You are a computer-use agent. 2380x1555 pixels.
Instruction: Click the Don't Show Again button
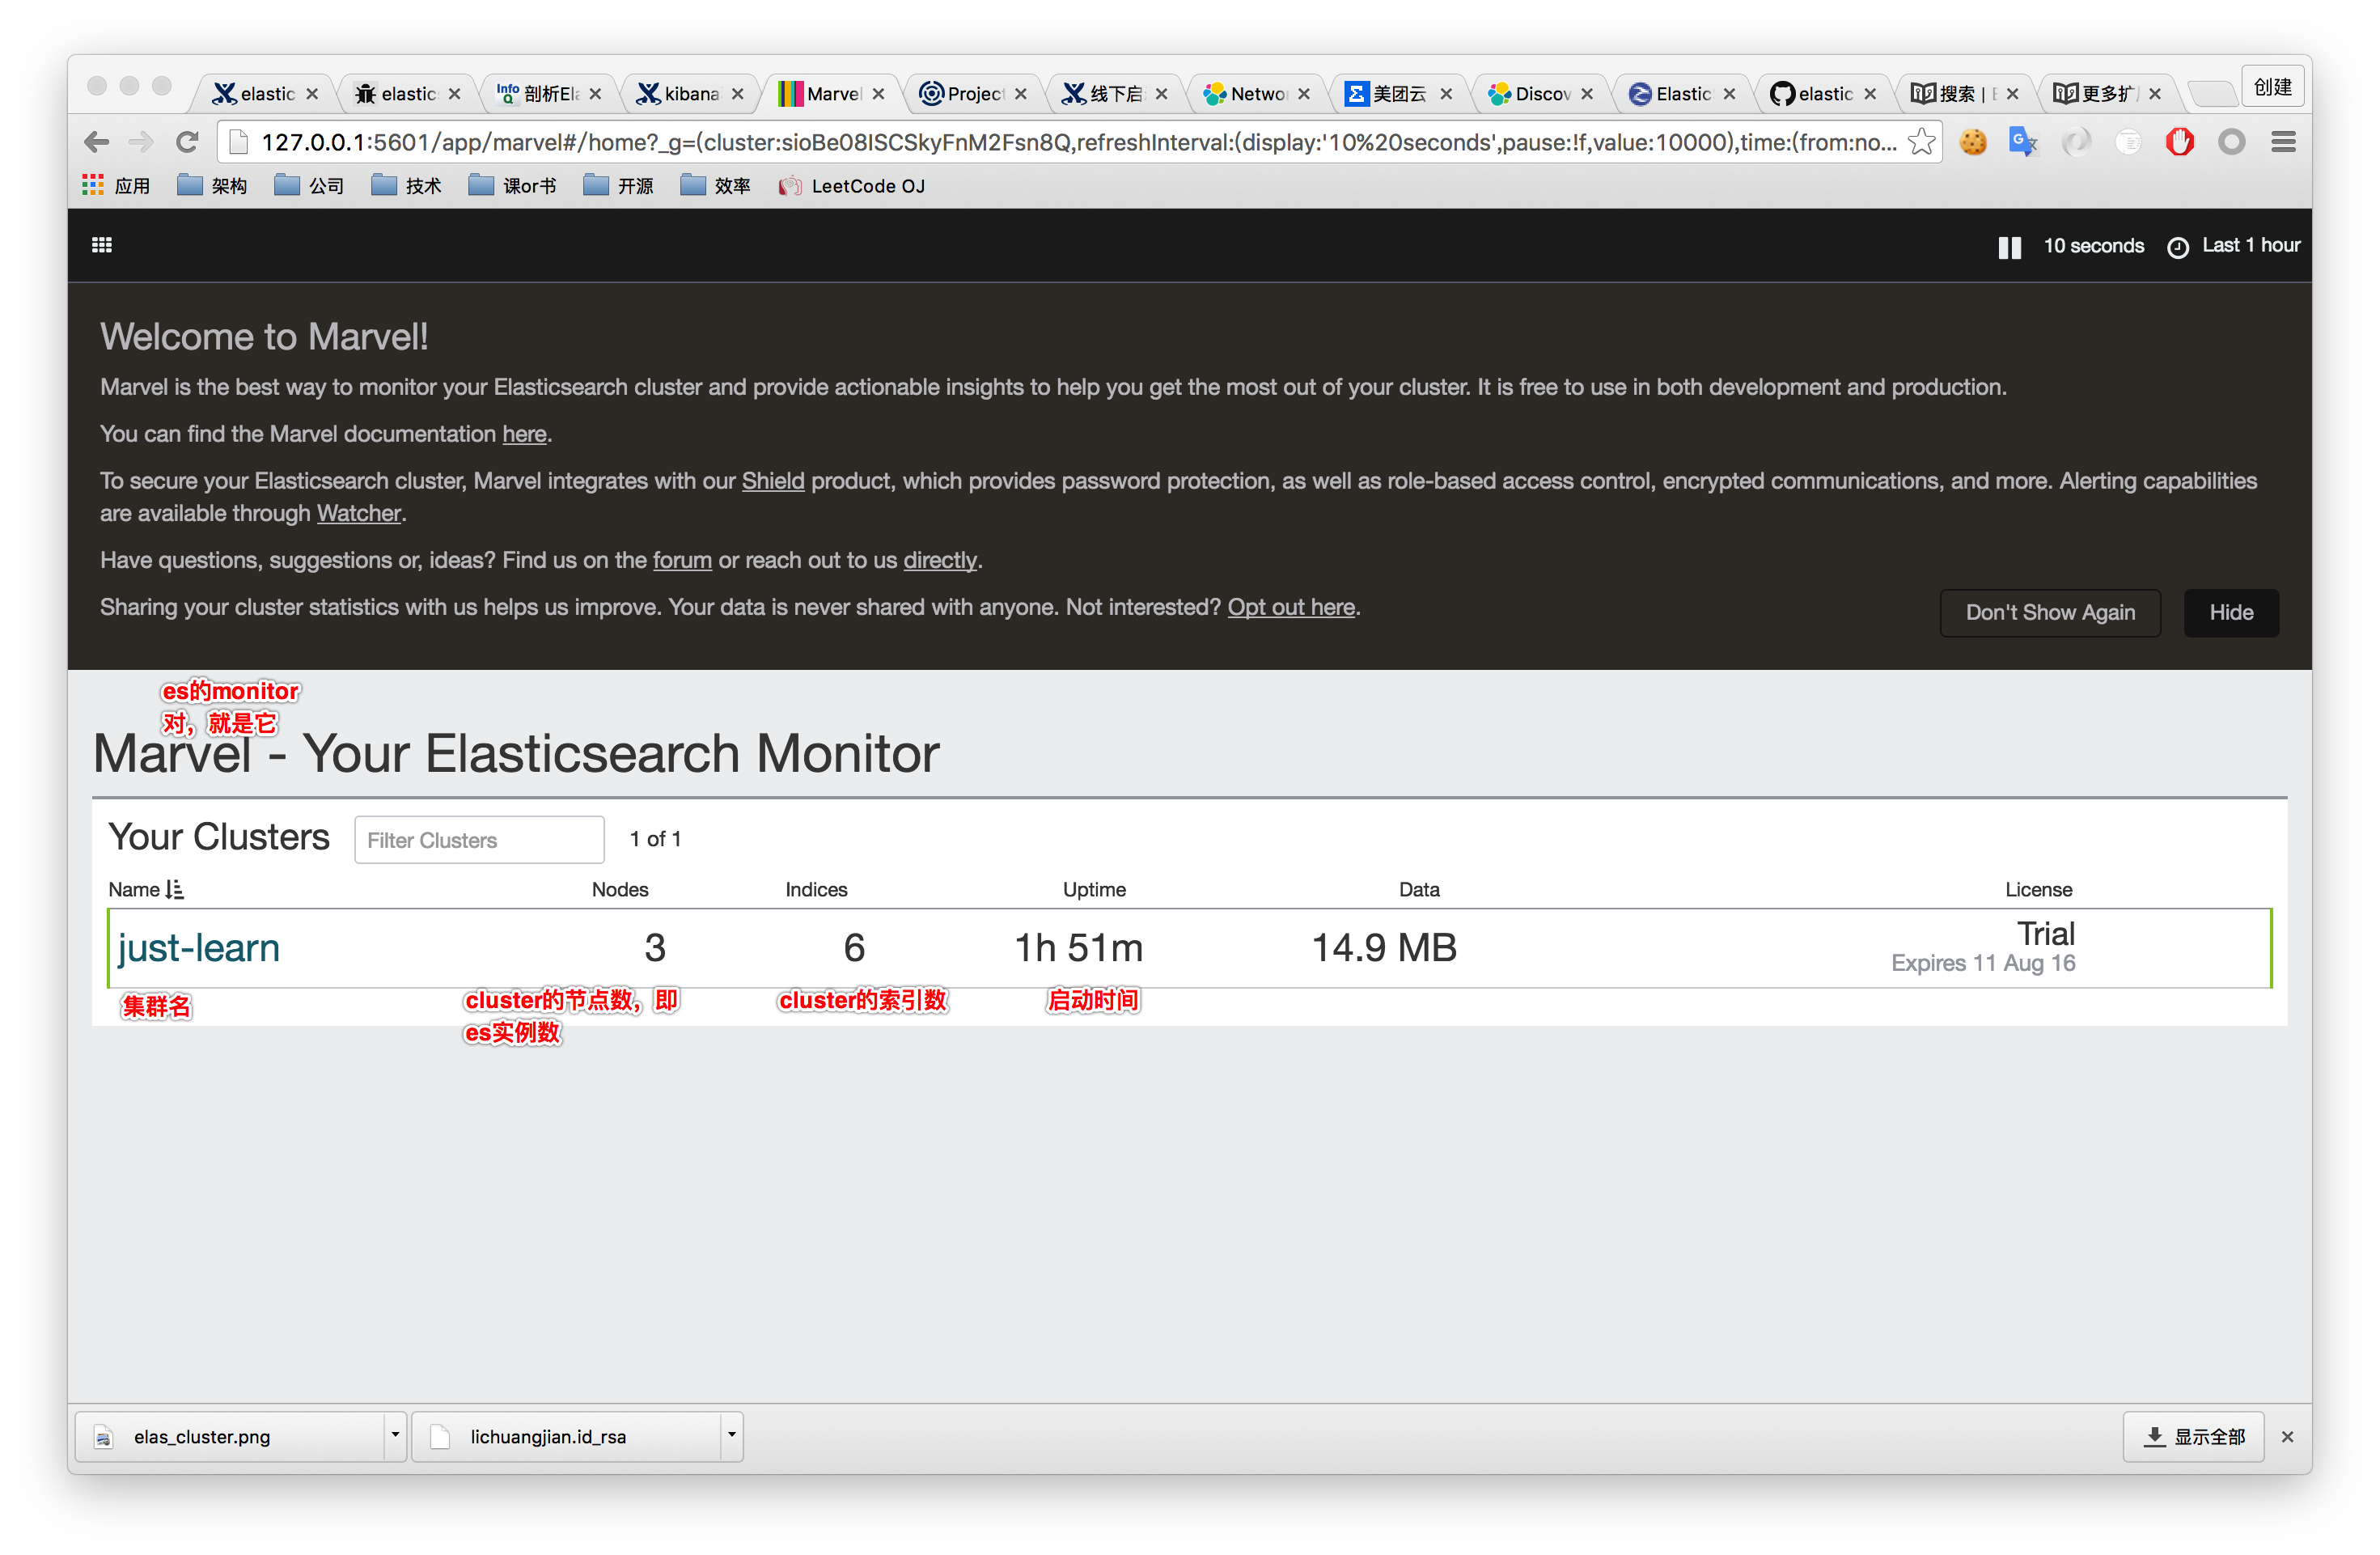2049,612
